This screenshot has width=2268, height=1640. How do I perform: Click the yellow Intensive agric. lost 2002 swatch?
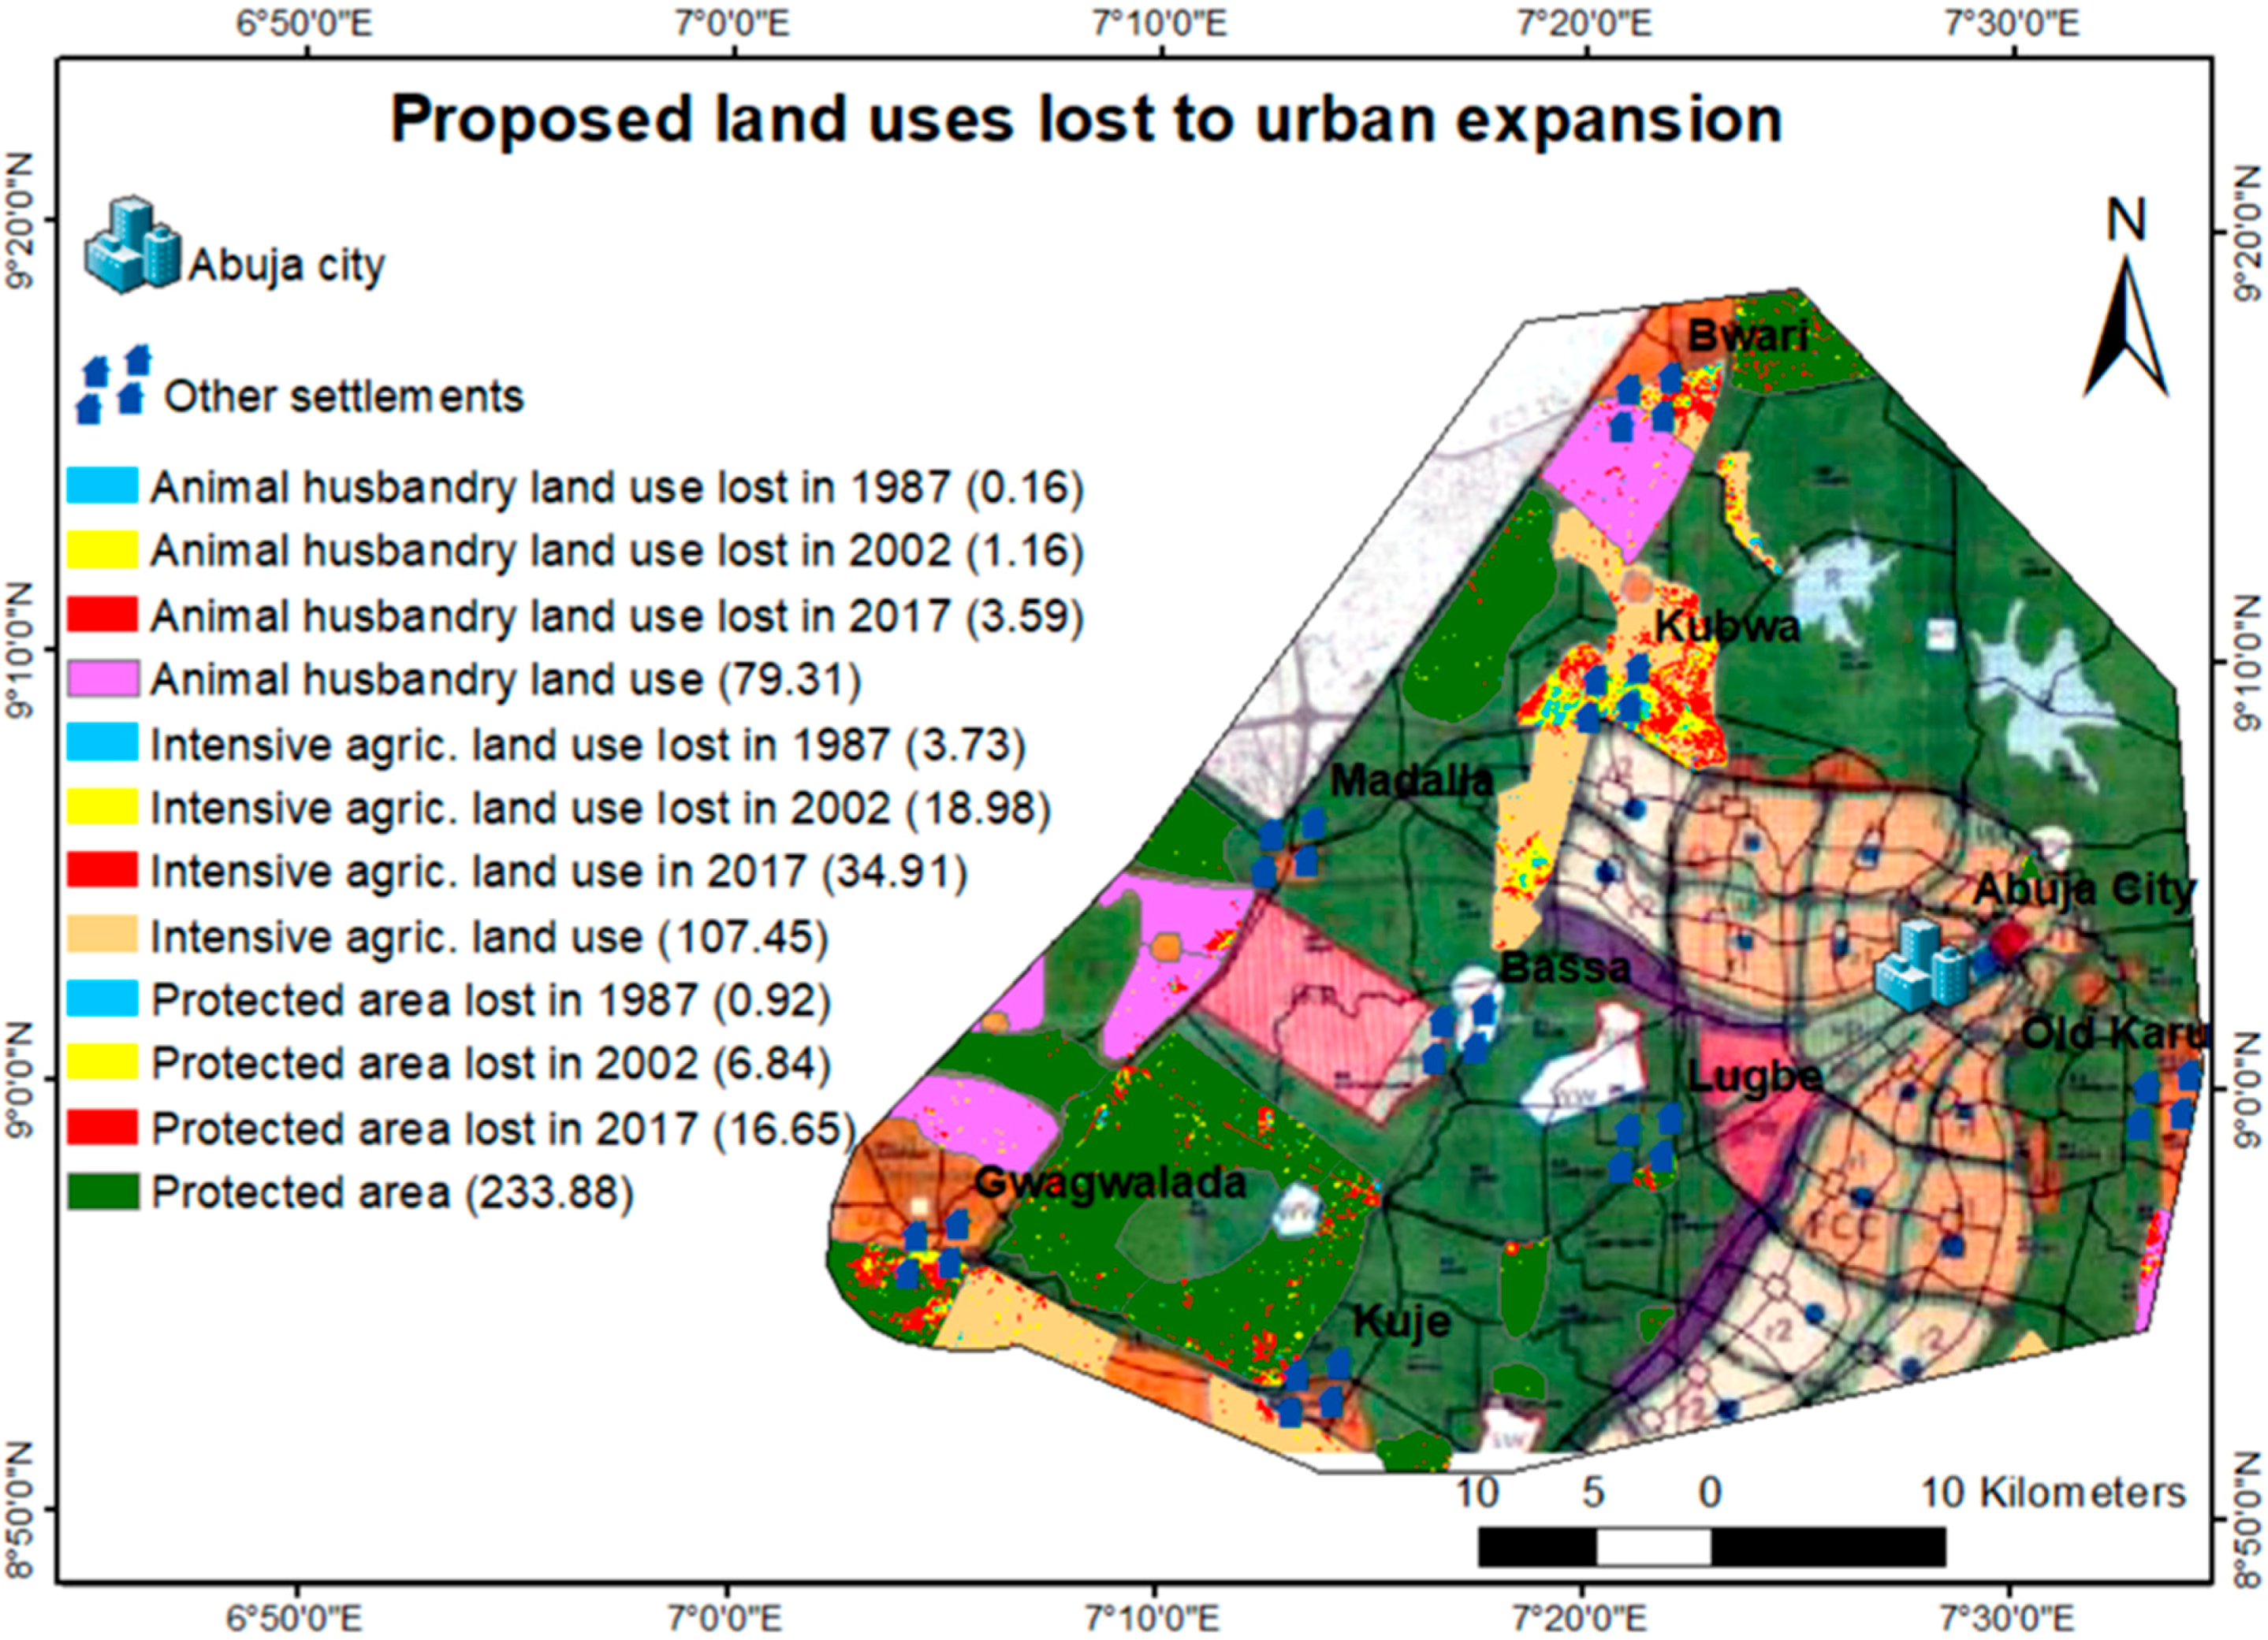[103, 807]
